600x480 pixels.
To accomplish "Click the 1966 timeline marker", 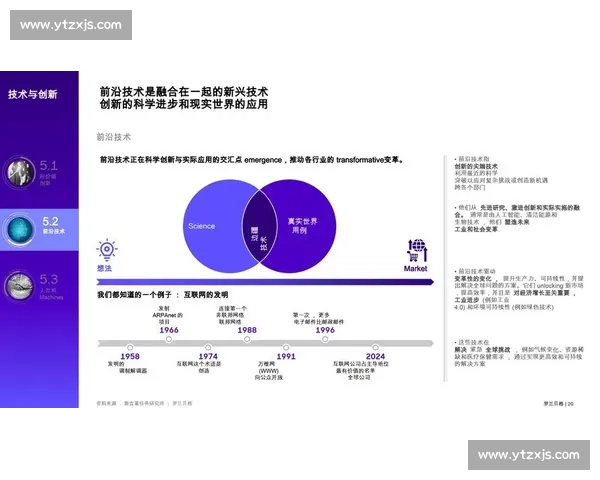I will (169, 339).
